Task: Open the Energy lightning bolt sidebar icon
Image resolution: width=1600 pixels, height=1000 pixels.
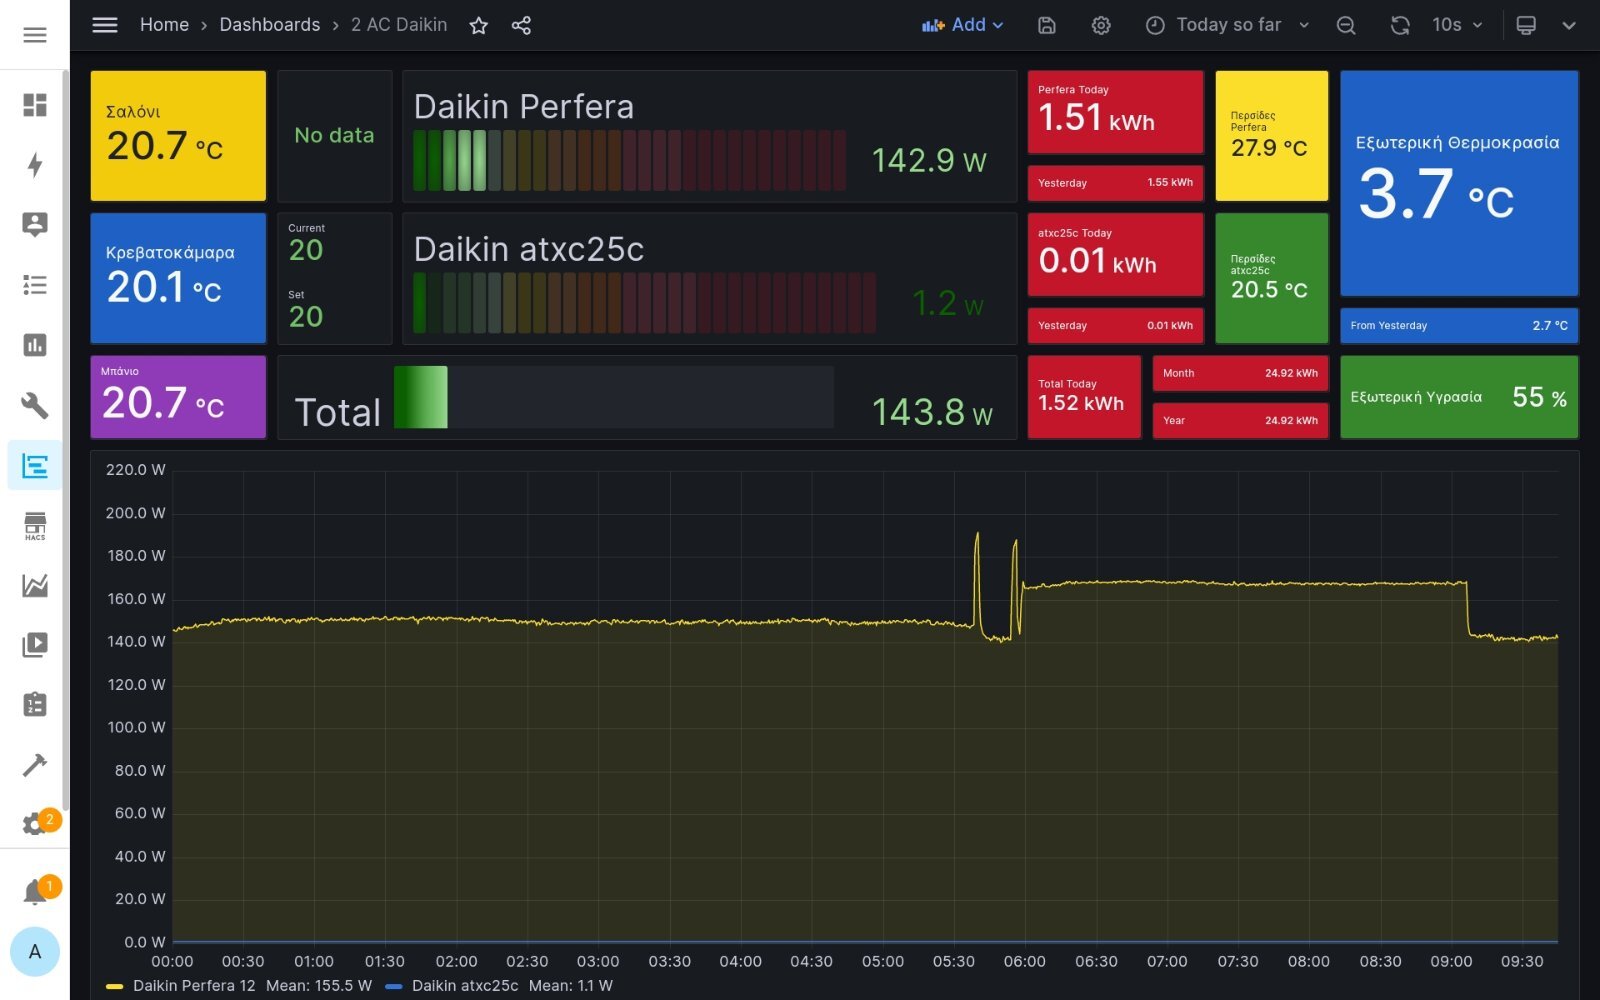Action: coord(35,165)
